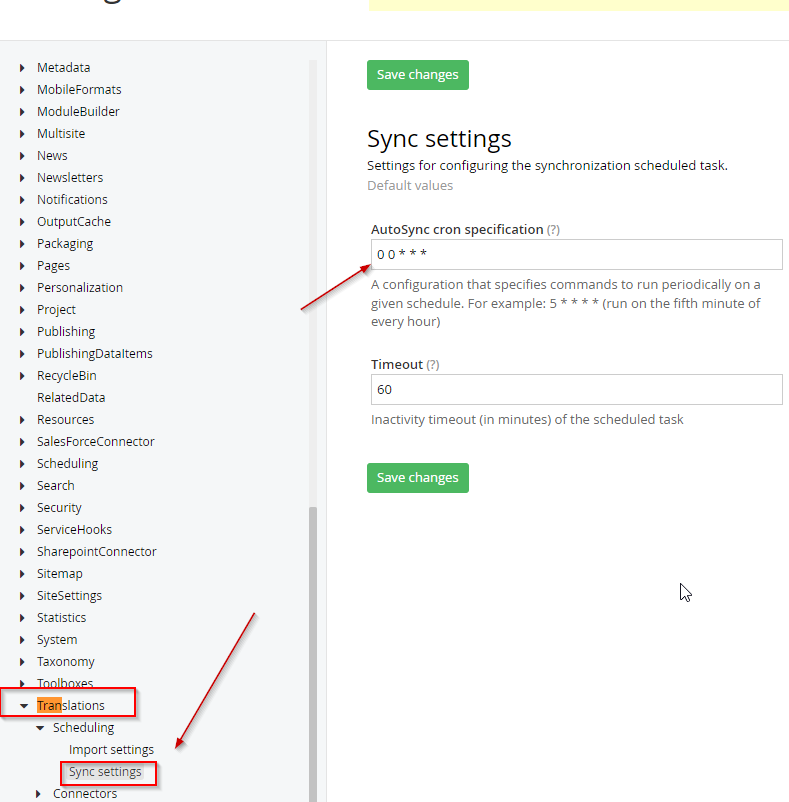Image resolution: width=789 pixels, height=802 pixels.
Task: Open the Search tree label
Action: coord(56,485)
